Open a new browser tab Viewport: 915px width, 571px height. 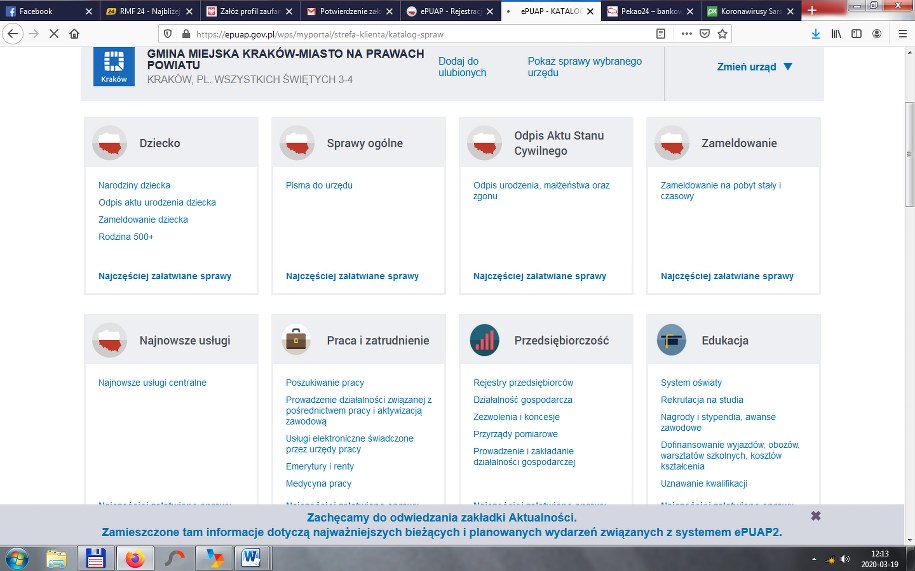[x=812, y=10]
